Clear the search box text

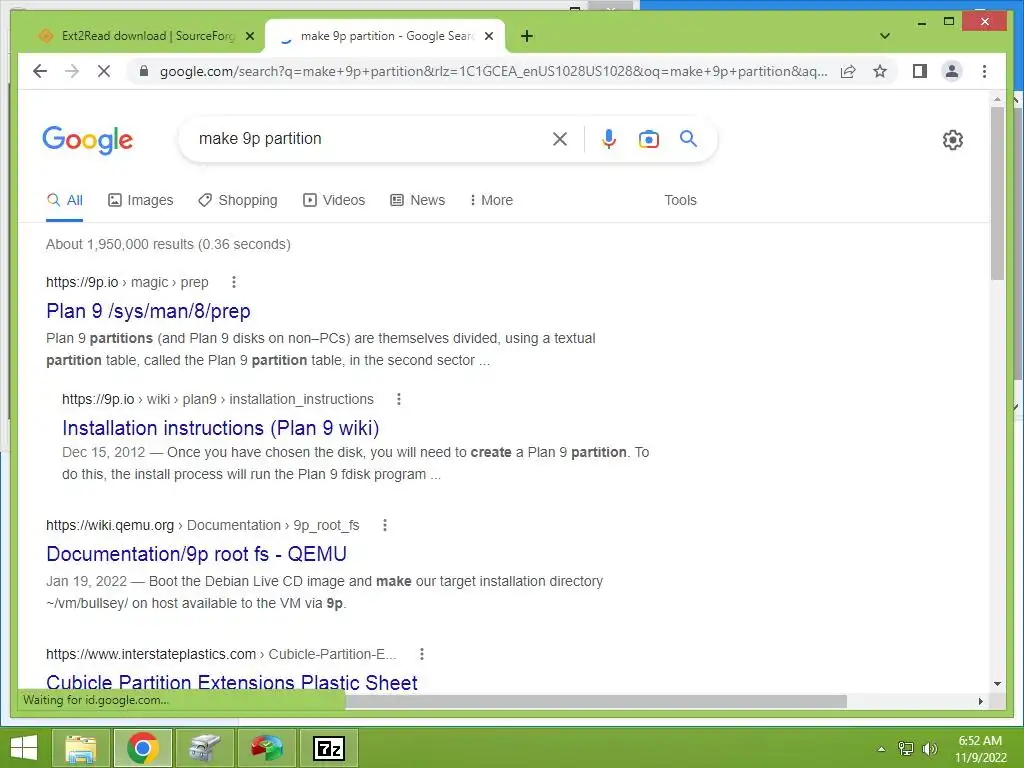[x=560, y=139]
